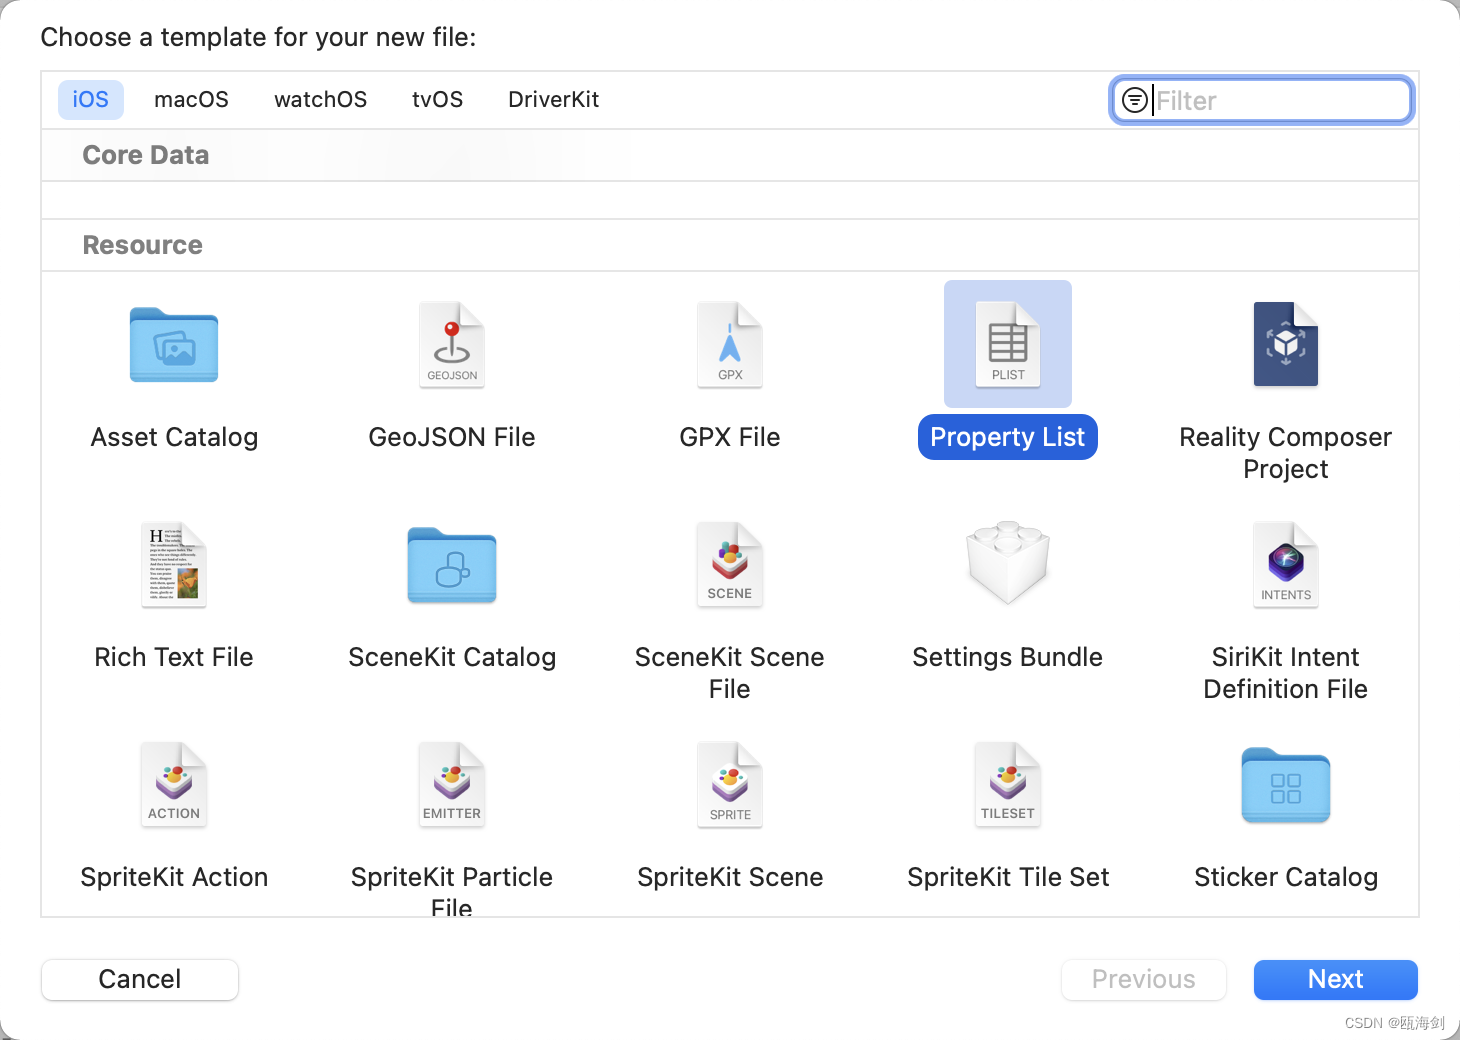Click the "GeoJSON File" label

coord(452,437)
